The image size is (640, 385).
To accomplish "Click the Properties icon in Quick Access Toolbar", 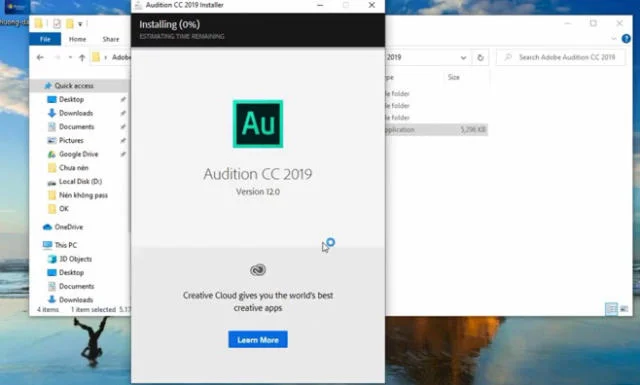I will click(57, 24).
